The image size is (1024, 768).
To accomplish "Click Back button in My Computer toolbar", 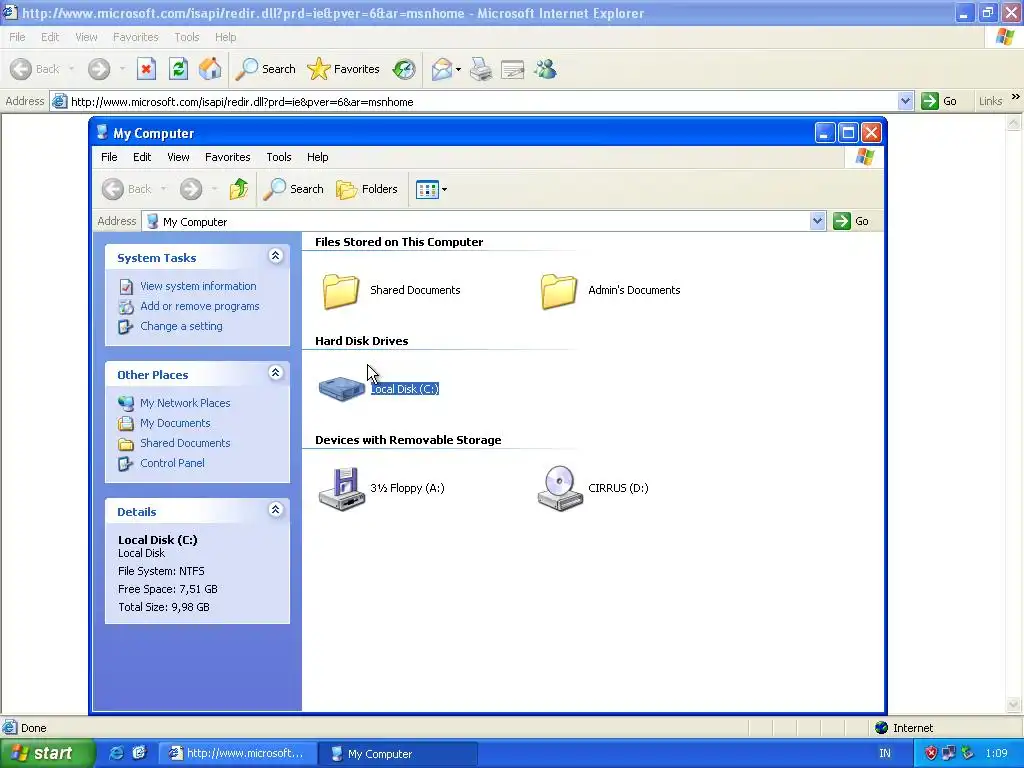I will pos(127,189).
